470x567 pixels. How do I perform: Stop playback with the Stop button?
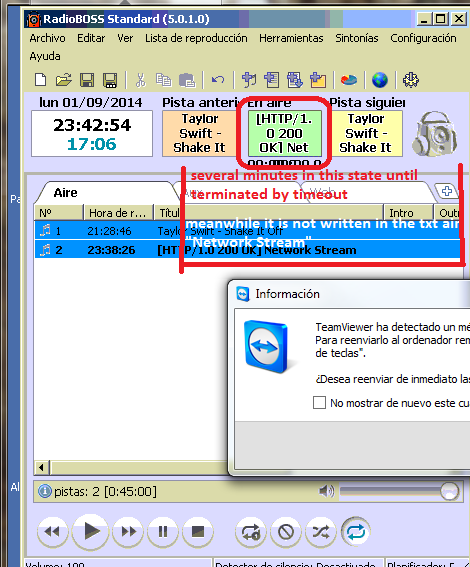tap(198, 532)
